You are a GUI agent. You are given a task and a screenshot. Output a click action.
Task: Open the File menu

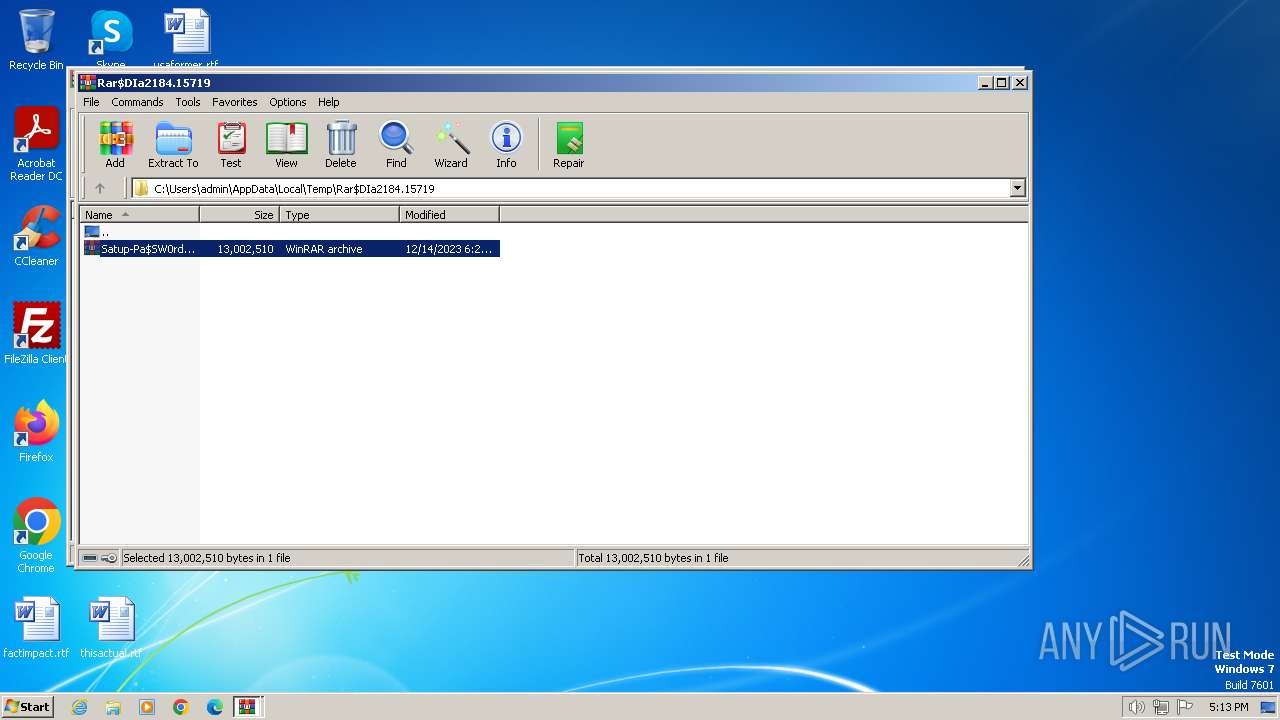pyautogui.click(x=91, y=102)
